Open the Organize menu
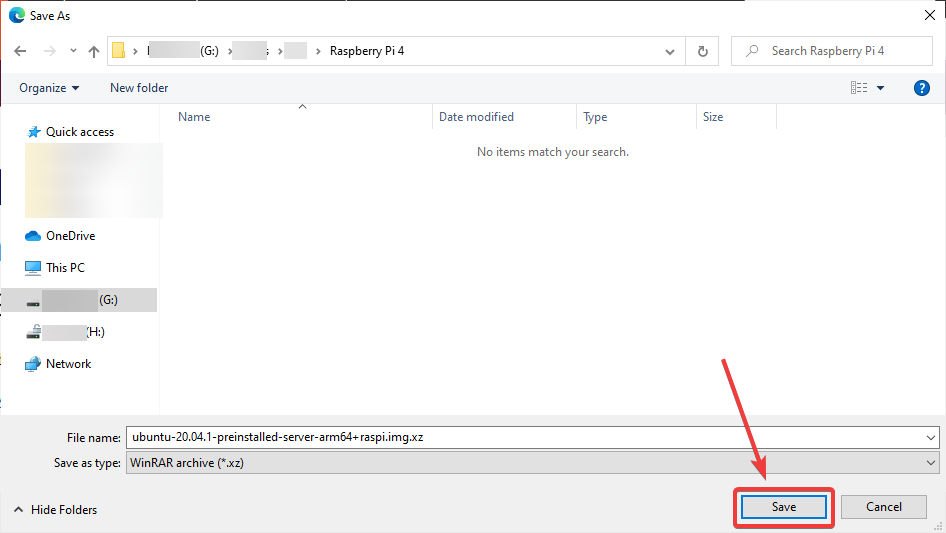The height and width of the screenshot is (533, 946). [x=49, y=88]
